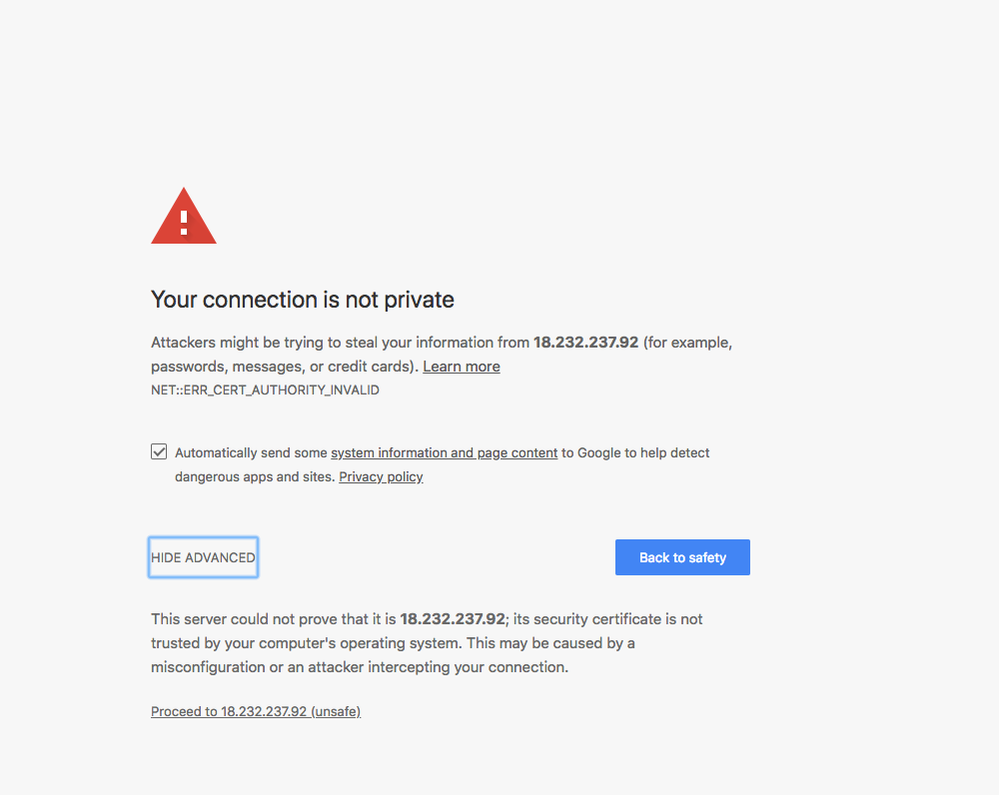Viewport: 999px width, 795px height.
Task: Select the bold IP address 18.232.237.92
Action: [x=585, y=342]
